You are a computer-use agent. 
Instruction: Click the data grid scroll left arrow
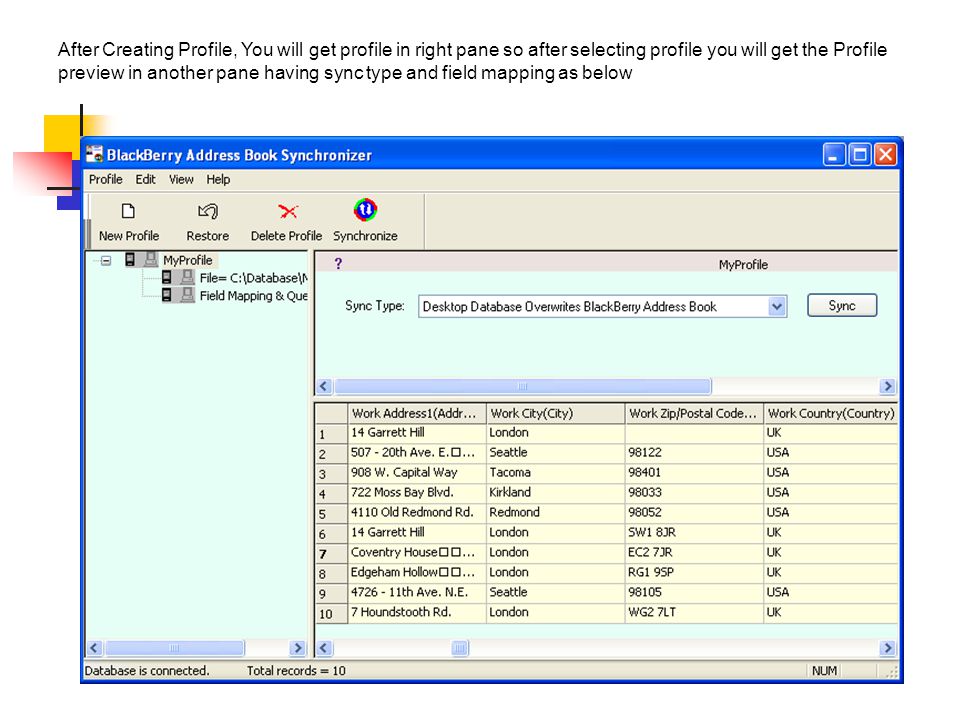(324, 648)
